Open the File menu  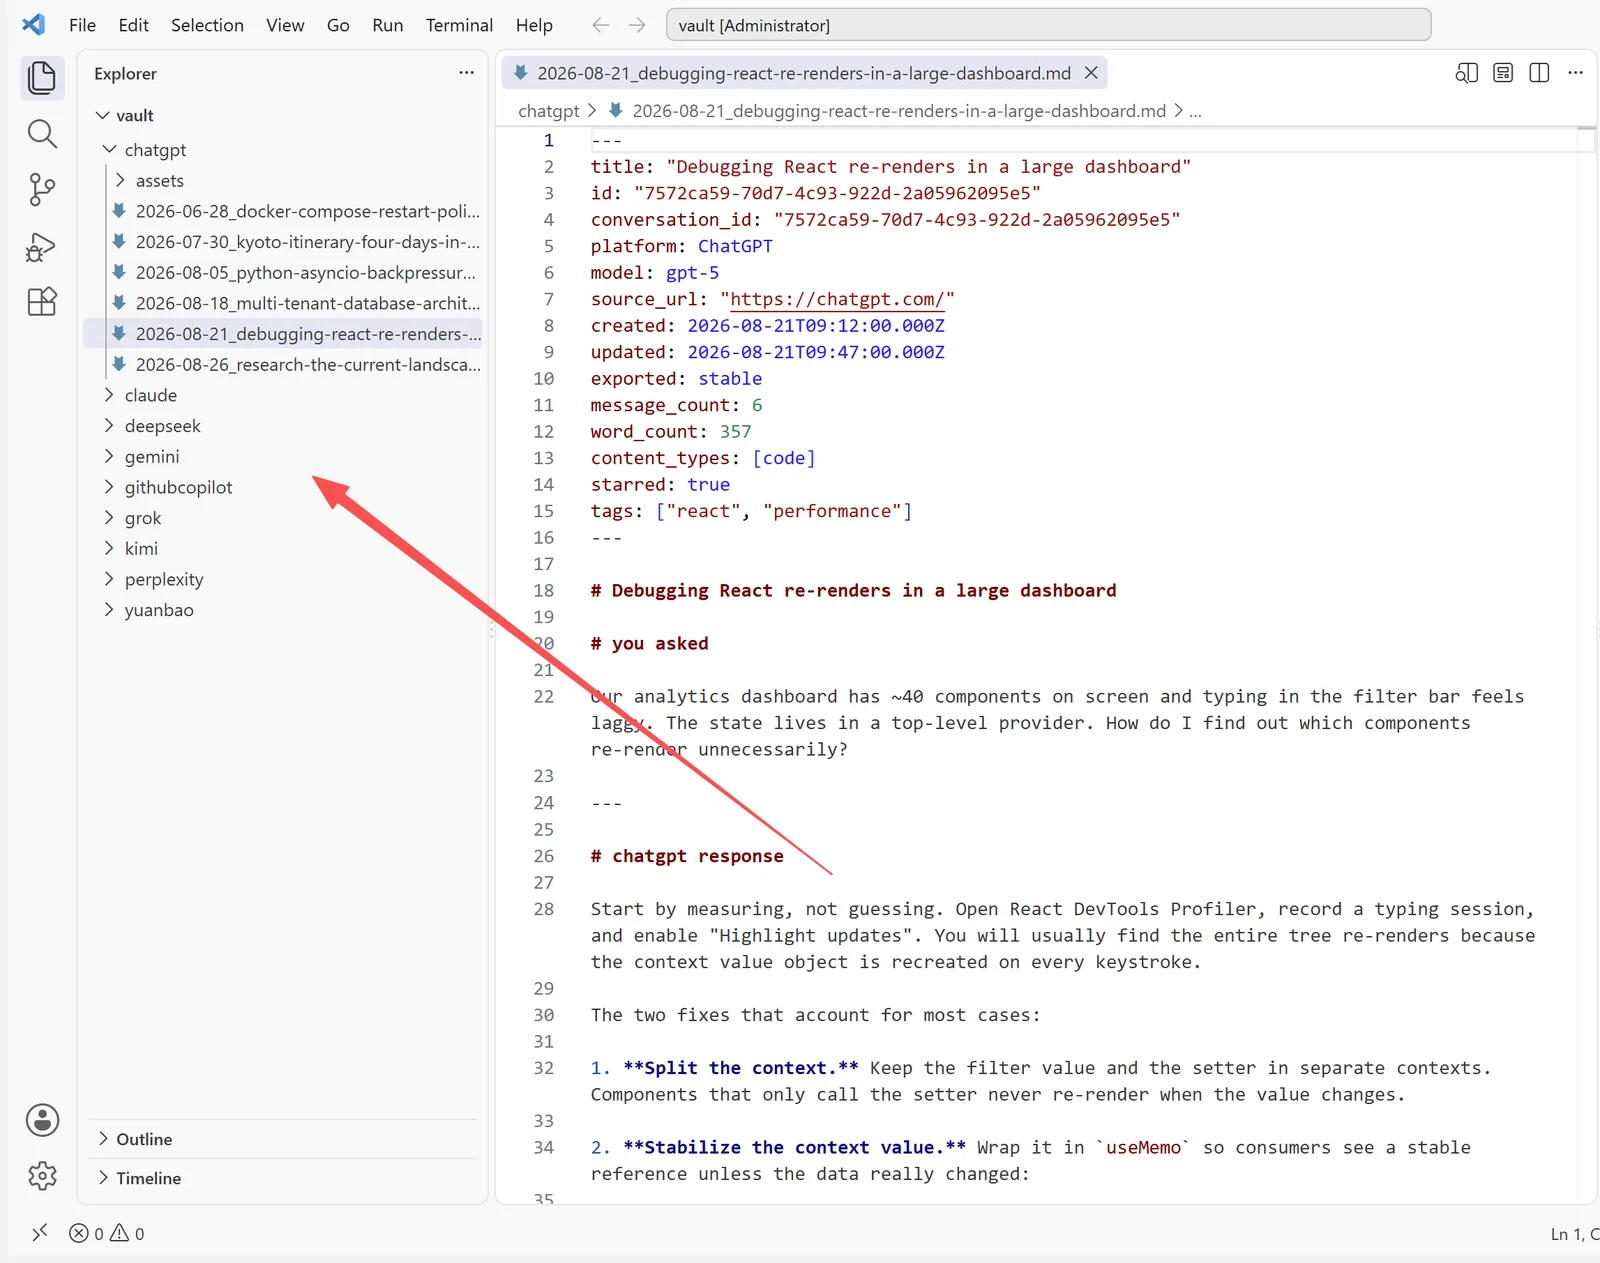pyautogui.click(x=82, y=25)
